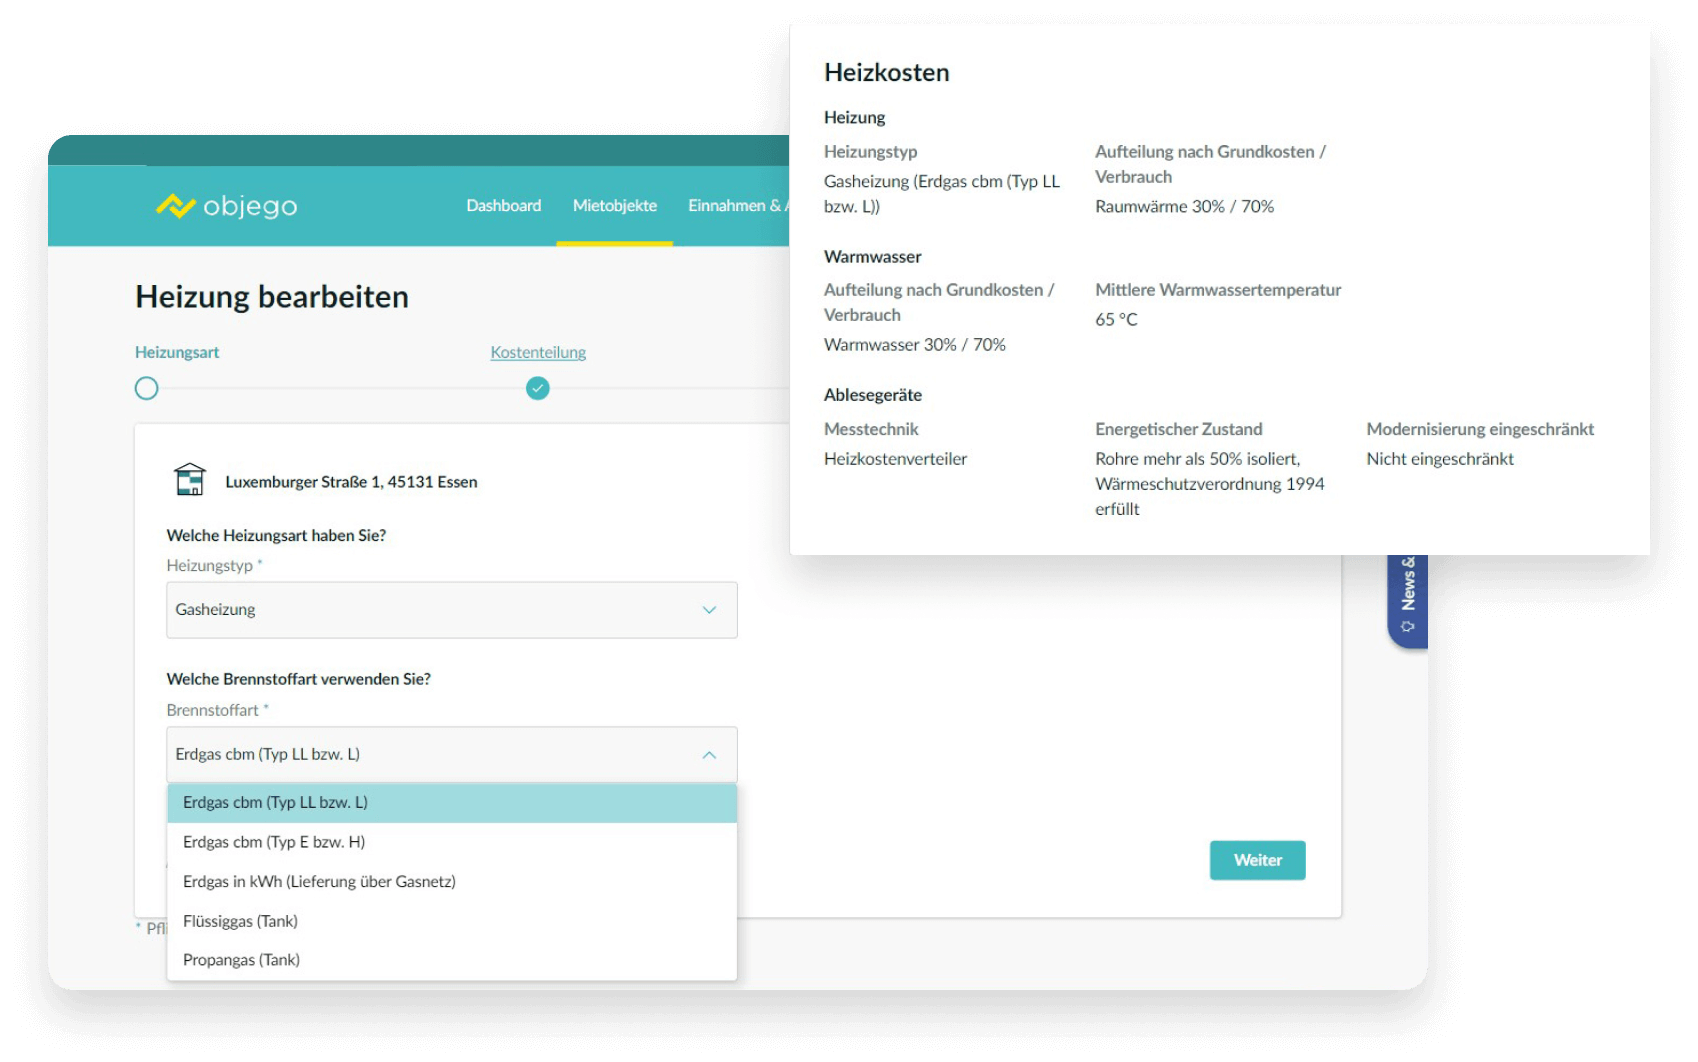Collapse the Brennstoffart dropdown chevron
Screen dimensions: 1698x1062
[709, 755]
